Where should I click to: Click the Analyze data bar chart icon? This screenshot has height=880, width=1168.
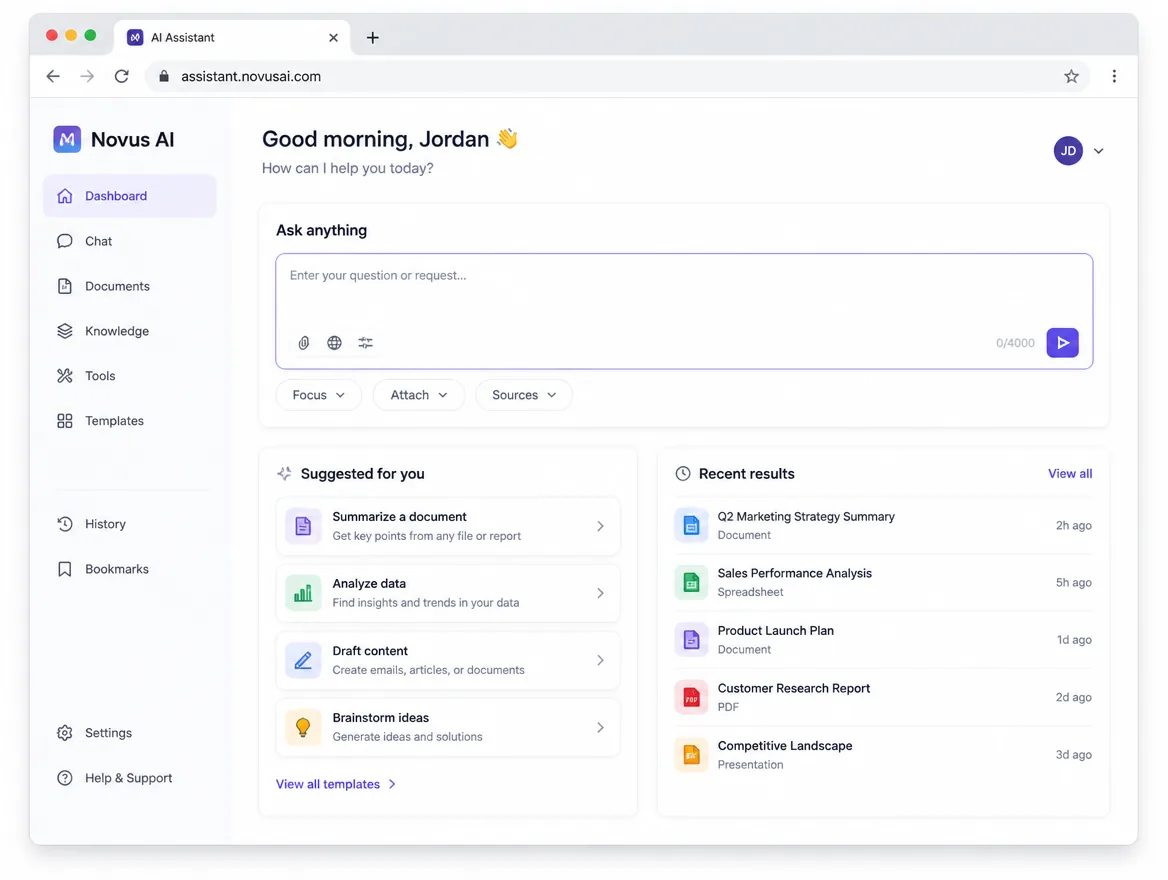pyautogui.click(x=303, y=593)
